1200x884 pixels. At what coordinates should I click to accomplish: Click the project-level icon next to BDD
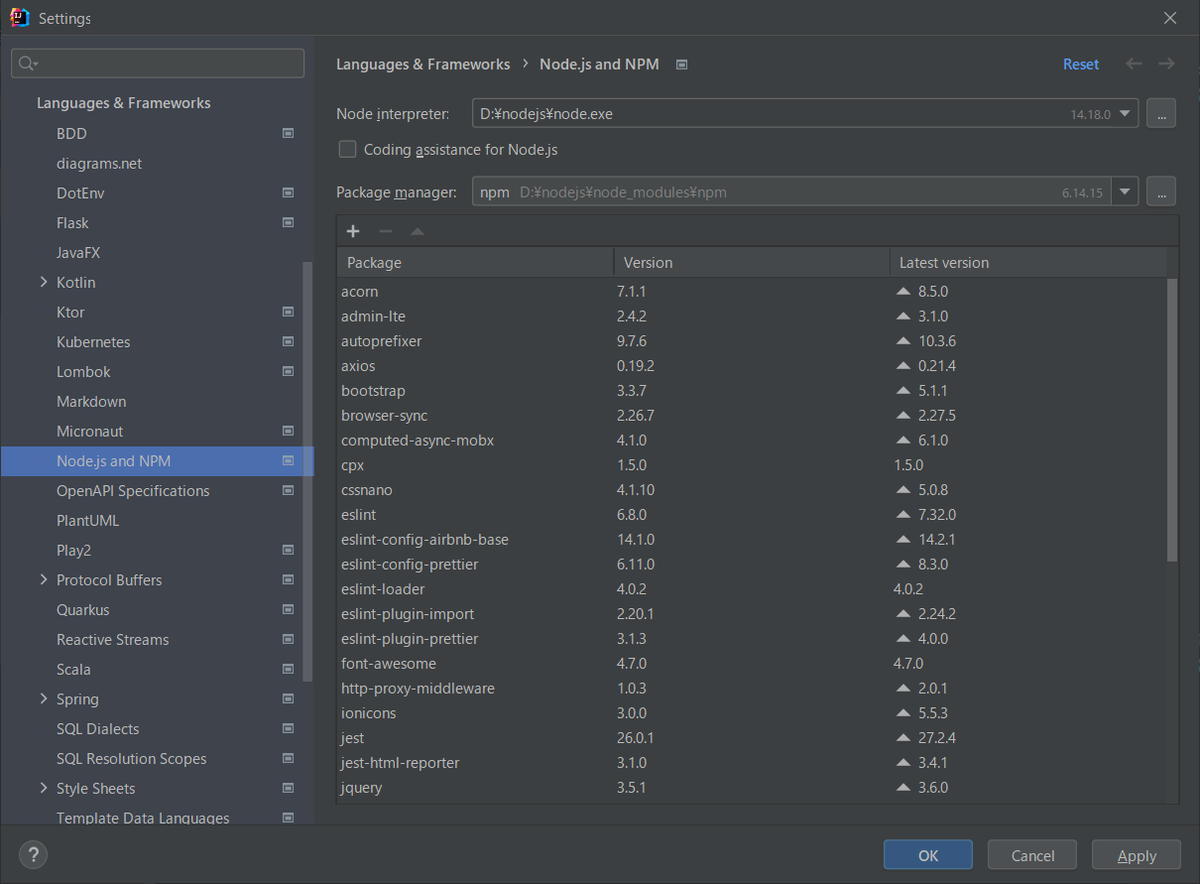pos(288,133)
